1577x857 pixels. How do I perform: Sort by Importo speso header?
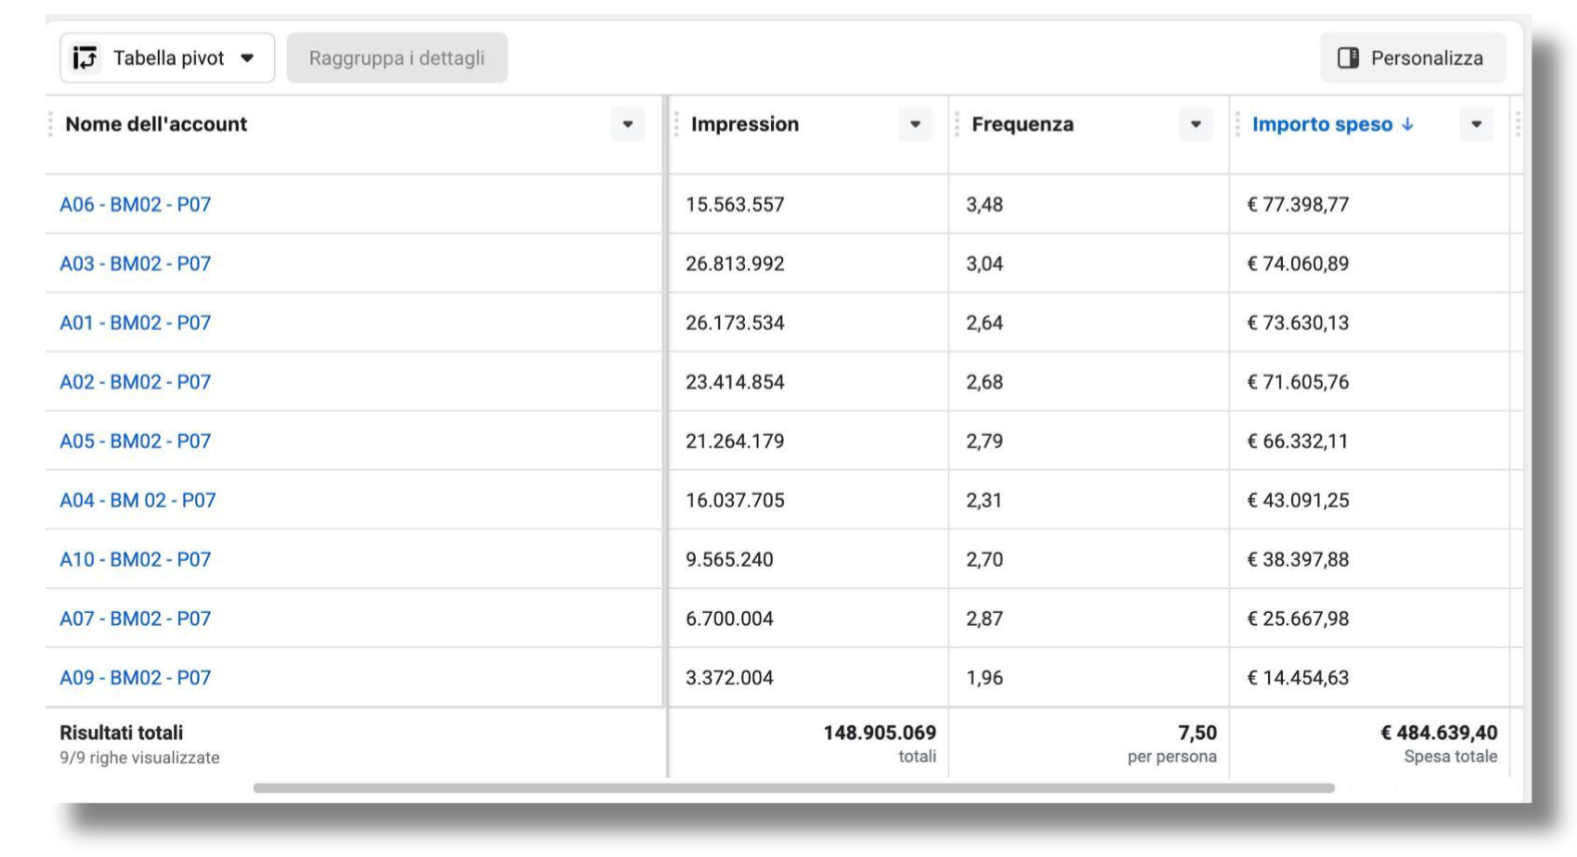click(1322, 124)
